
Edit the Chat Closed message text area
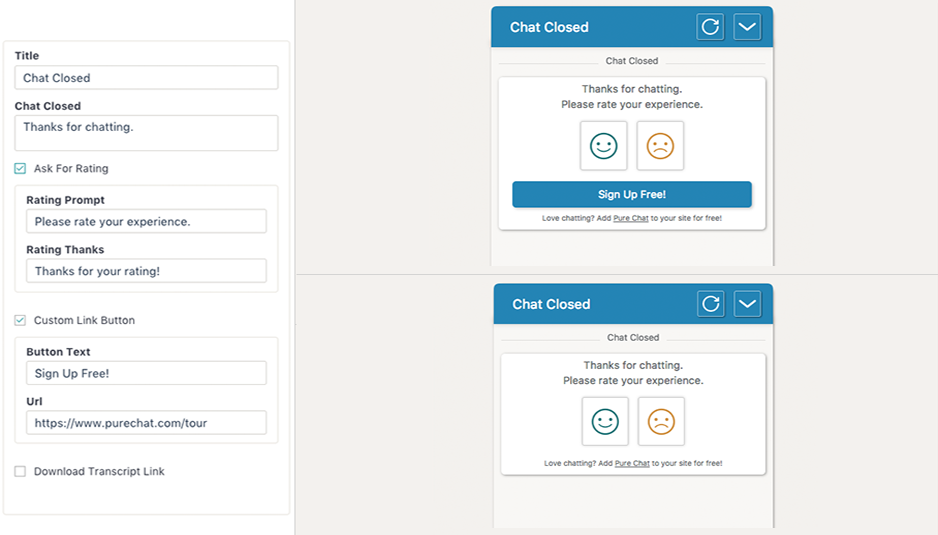coord(147,133)
